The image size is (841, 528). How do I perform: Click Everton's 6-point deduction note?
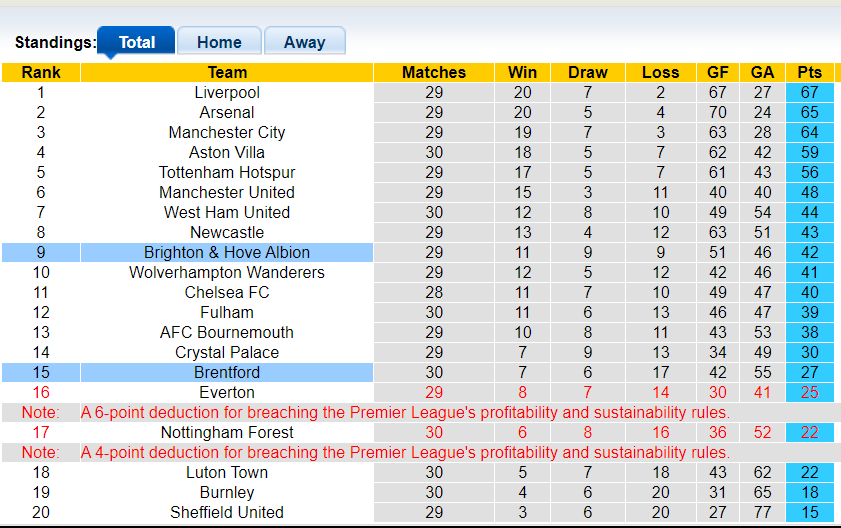(405, 412)
